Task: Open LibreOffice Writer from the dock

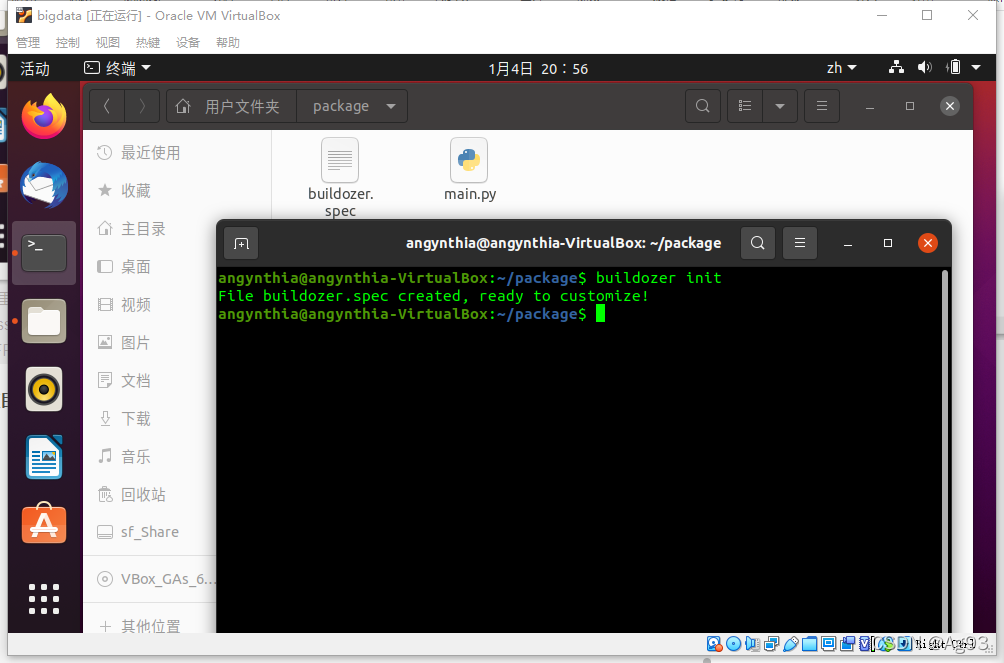Action: click(44, 457)
